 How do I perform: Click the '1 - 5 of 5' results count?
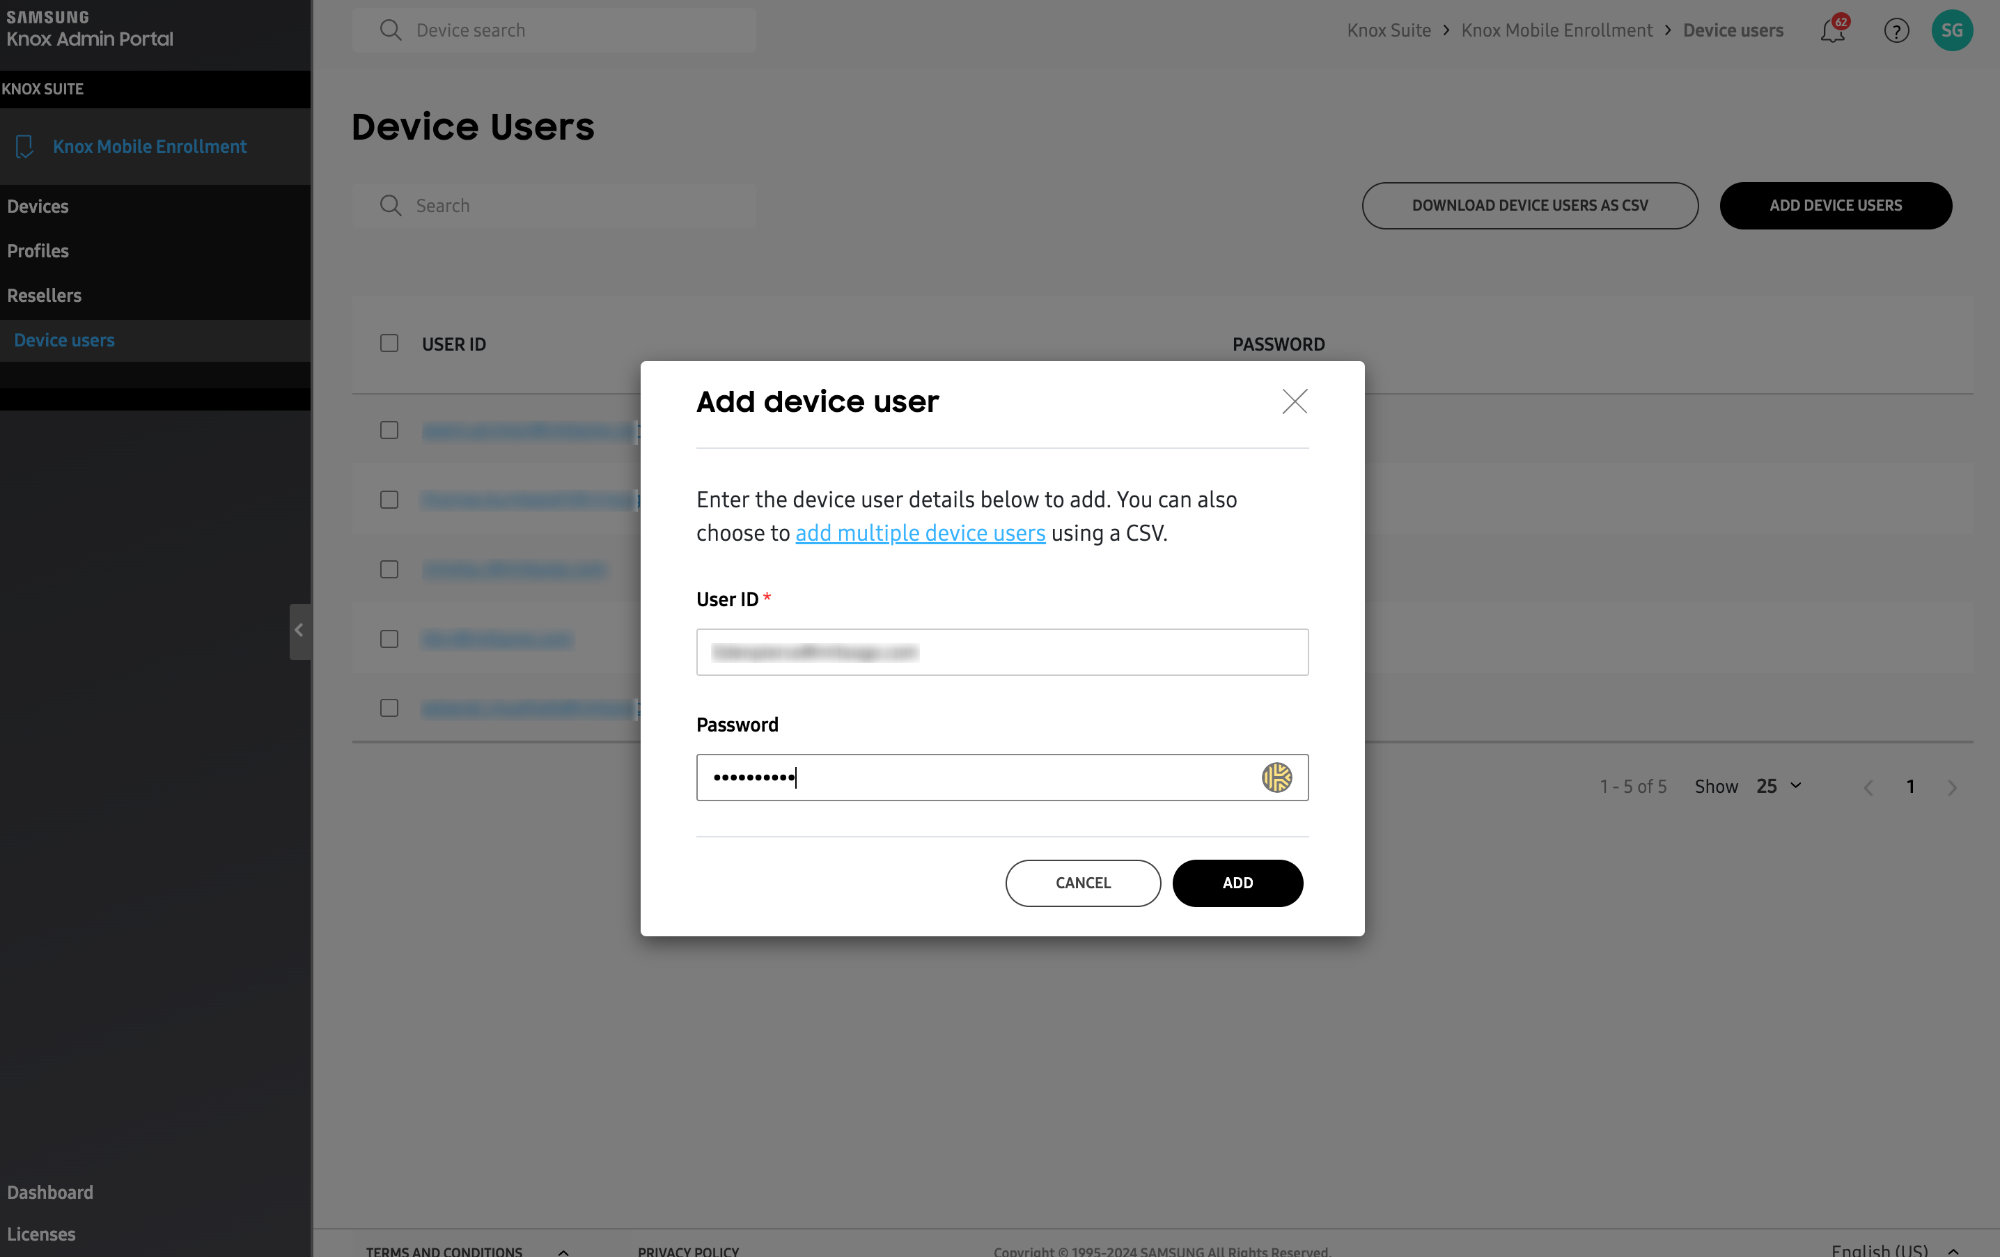tap(1633, 787)
